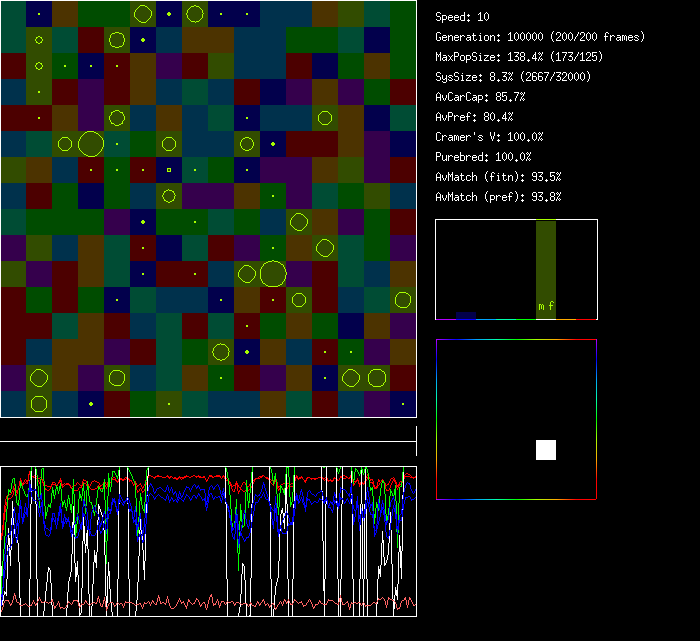
Task: Click the "m" label in the histogram
Action: pyautogui.click(x=541, y=307)
